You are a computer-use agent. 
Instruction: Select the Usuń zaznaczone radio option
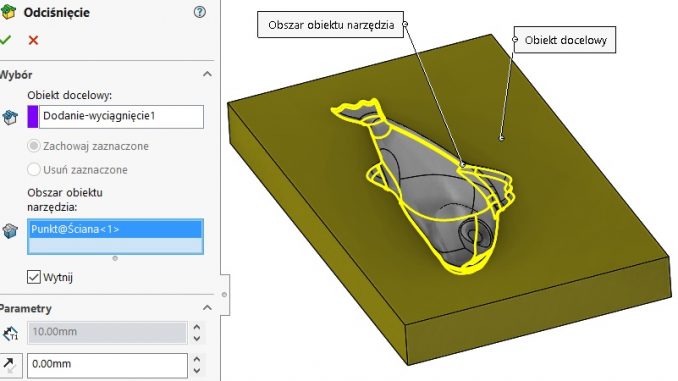coord(34,169)
